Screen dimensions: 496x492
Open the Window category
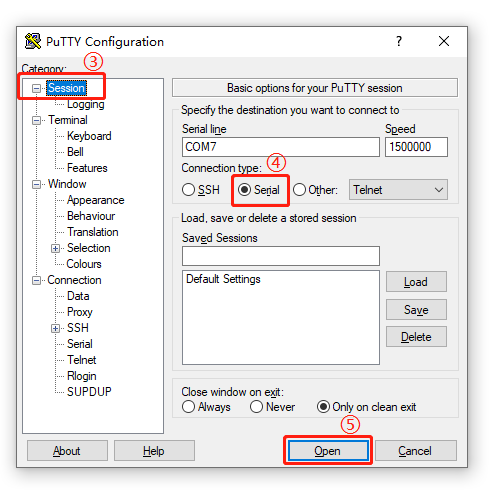[67, 184]
